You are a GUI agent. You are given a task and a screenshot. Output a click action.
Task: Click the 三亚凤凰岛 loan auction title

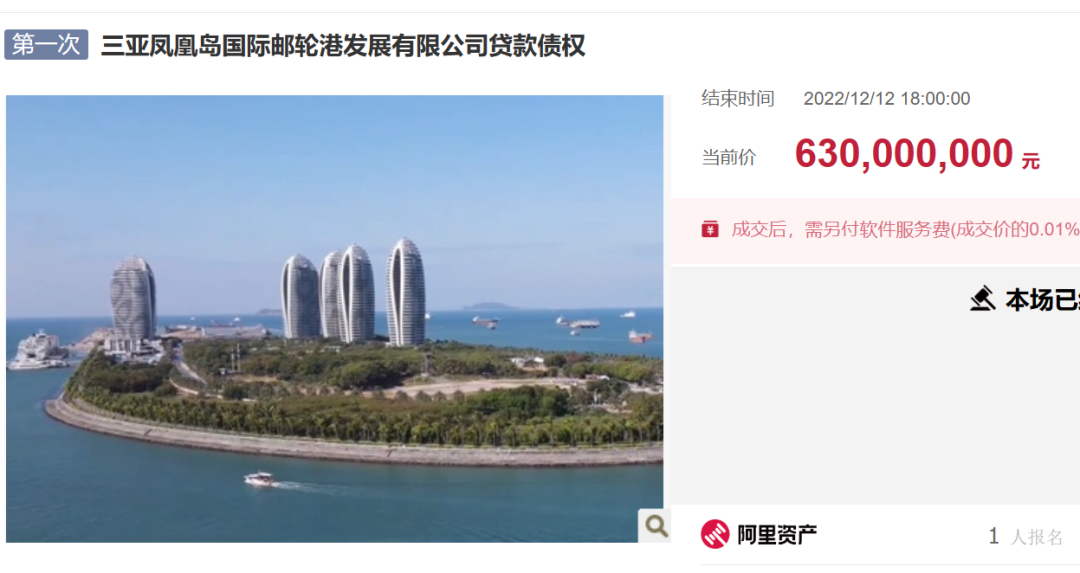[343, 46]
